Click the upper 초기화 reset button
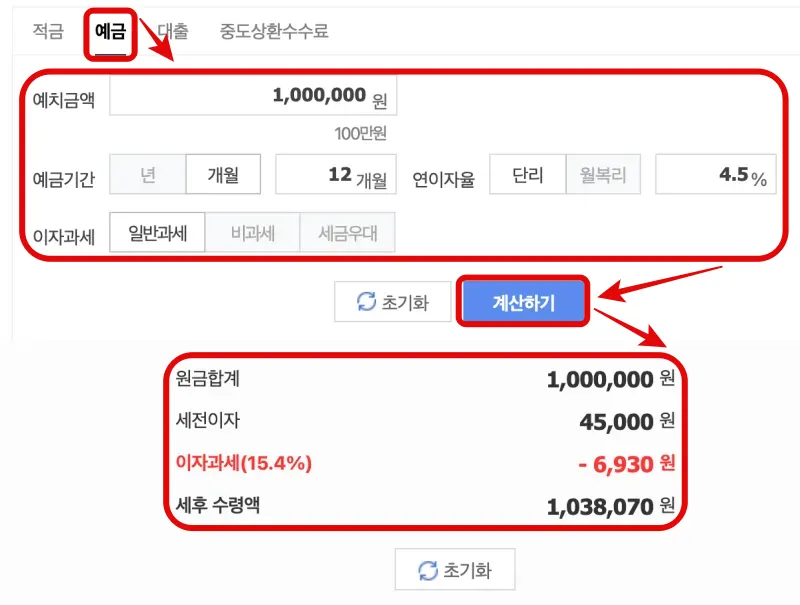The image size is (800, 605). [x=393, y=302]
